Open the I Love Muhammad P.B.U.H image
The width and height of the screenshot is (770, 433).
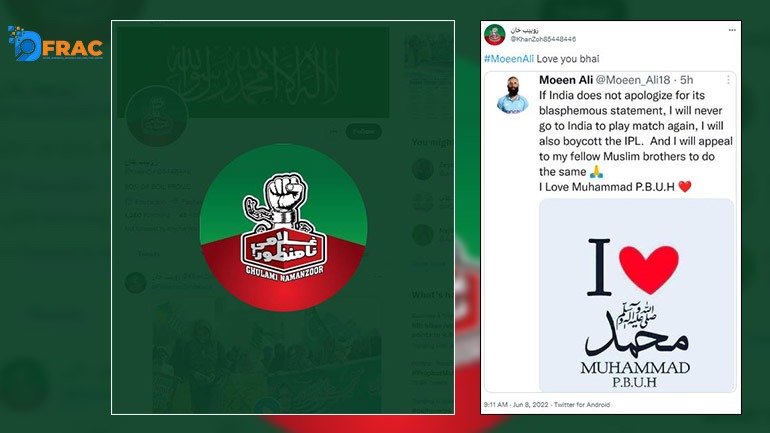pos(636,295)
